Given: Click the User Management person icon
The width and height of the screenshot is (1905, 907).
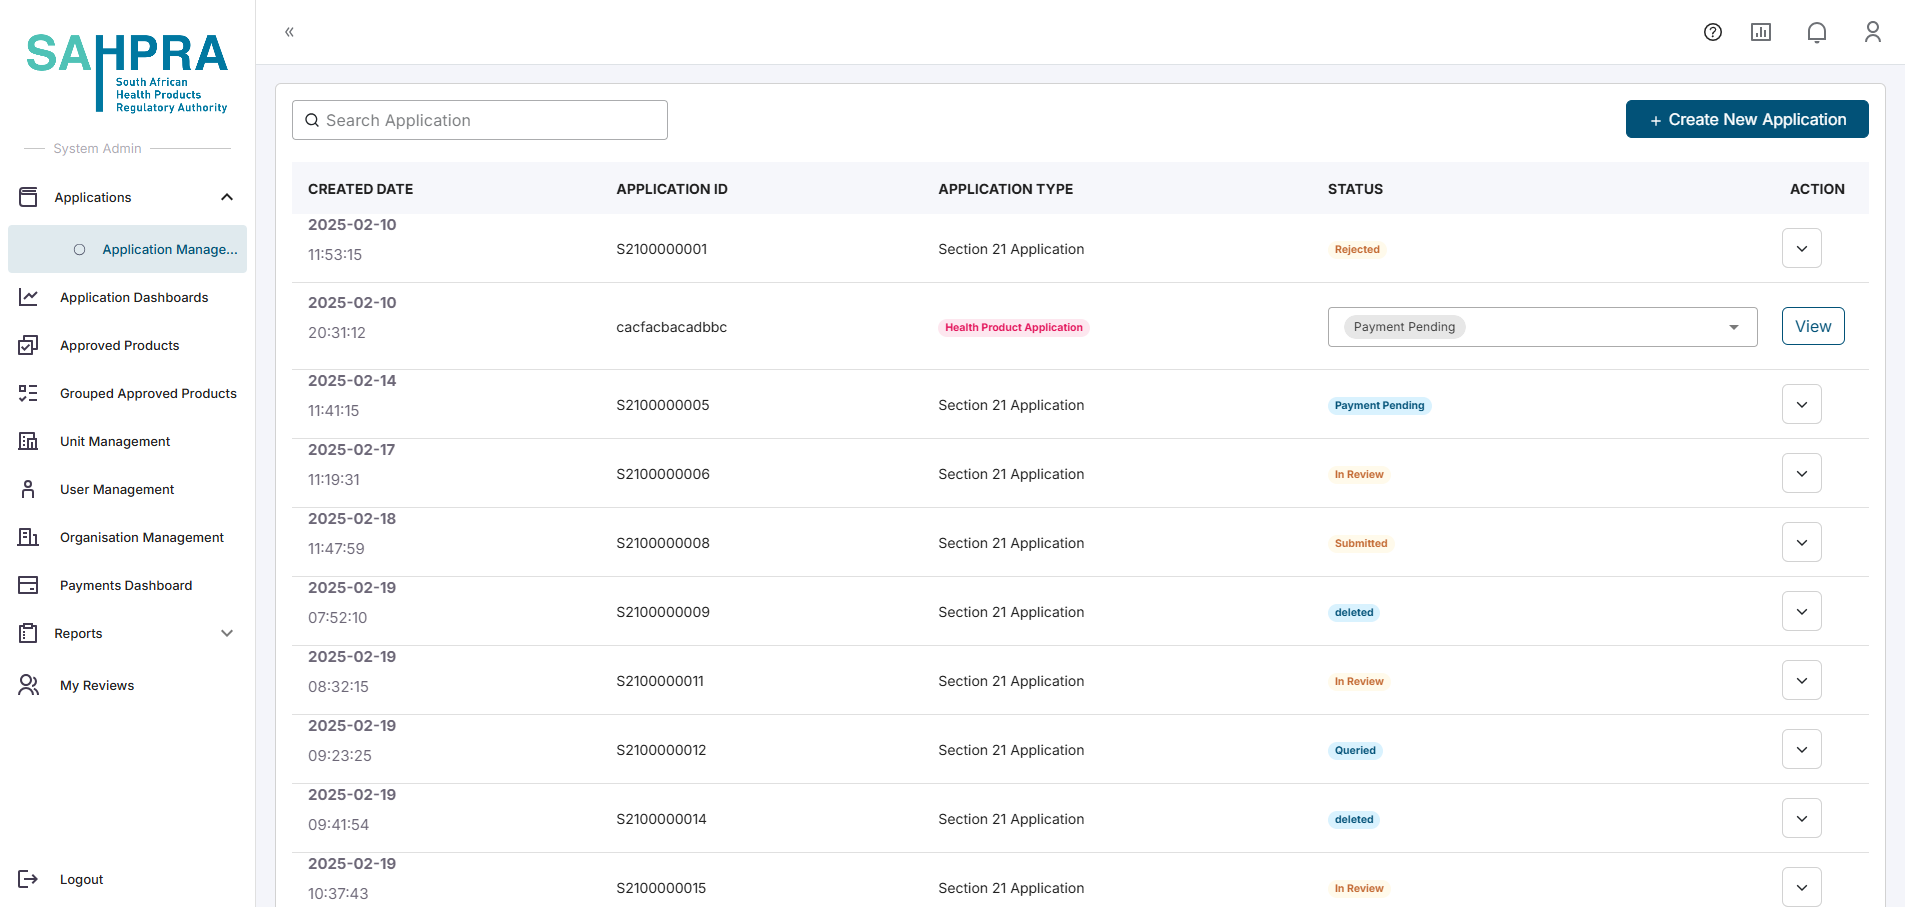Looking at the screenshot, I should [x=28, y=489].
